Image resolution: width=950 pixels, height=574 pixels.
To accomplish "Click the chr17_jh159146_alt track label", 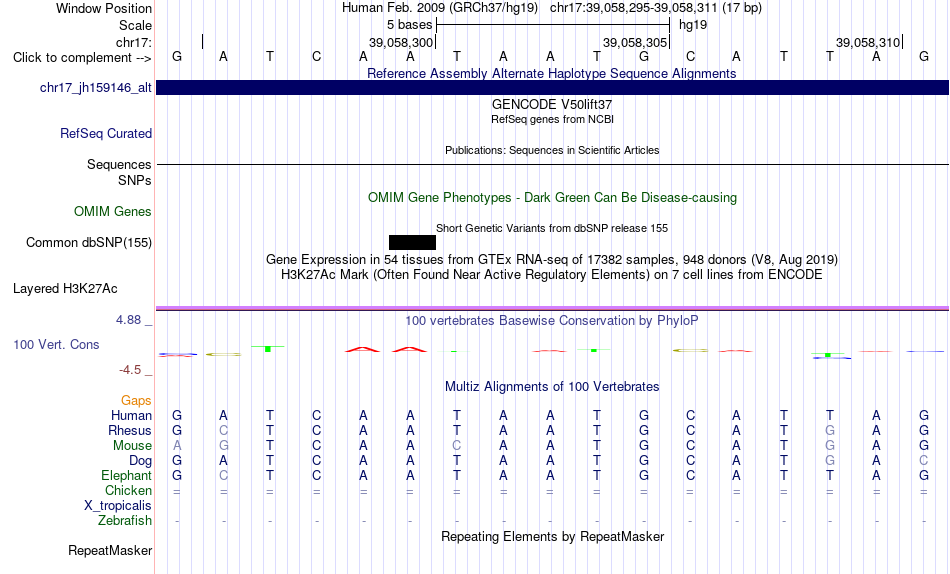I will (95, 88).
